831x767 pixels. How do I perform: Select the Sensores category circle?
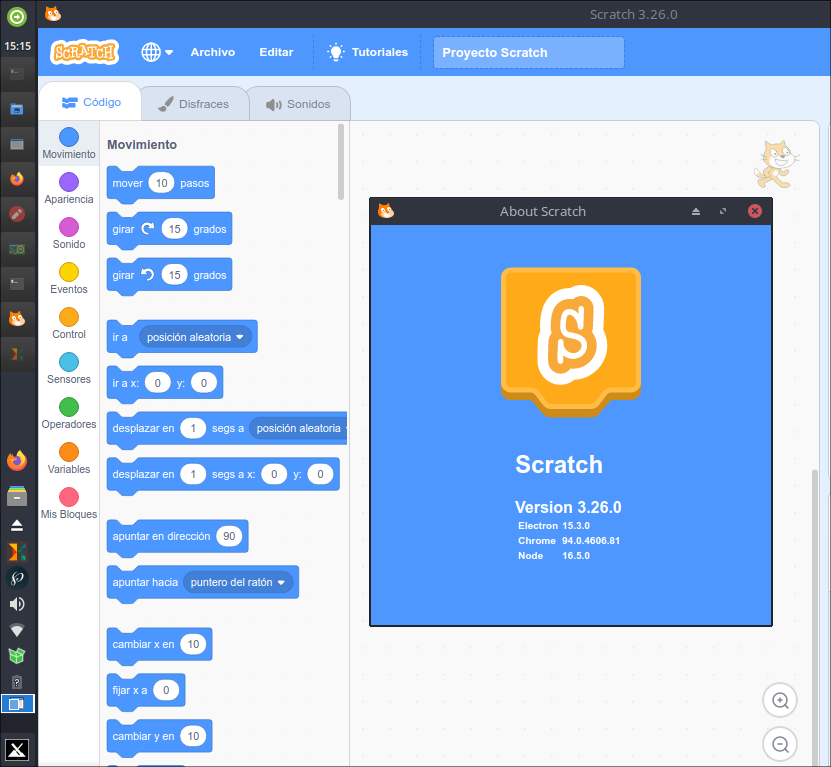(69, 362)
